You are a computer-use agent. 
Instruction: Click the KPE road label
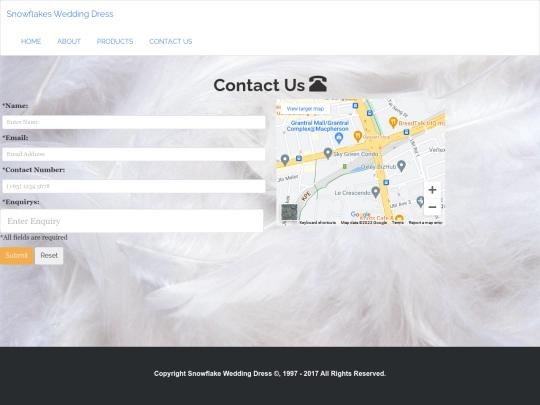(x=306, y=196)
